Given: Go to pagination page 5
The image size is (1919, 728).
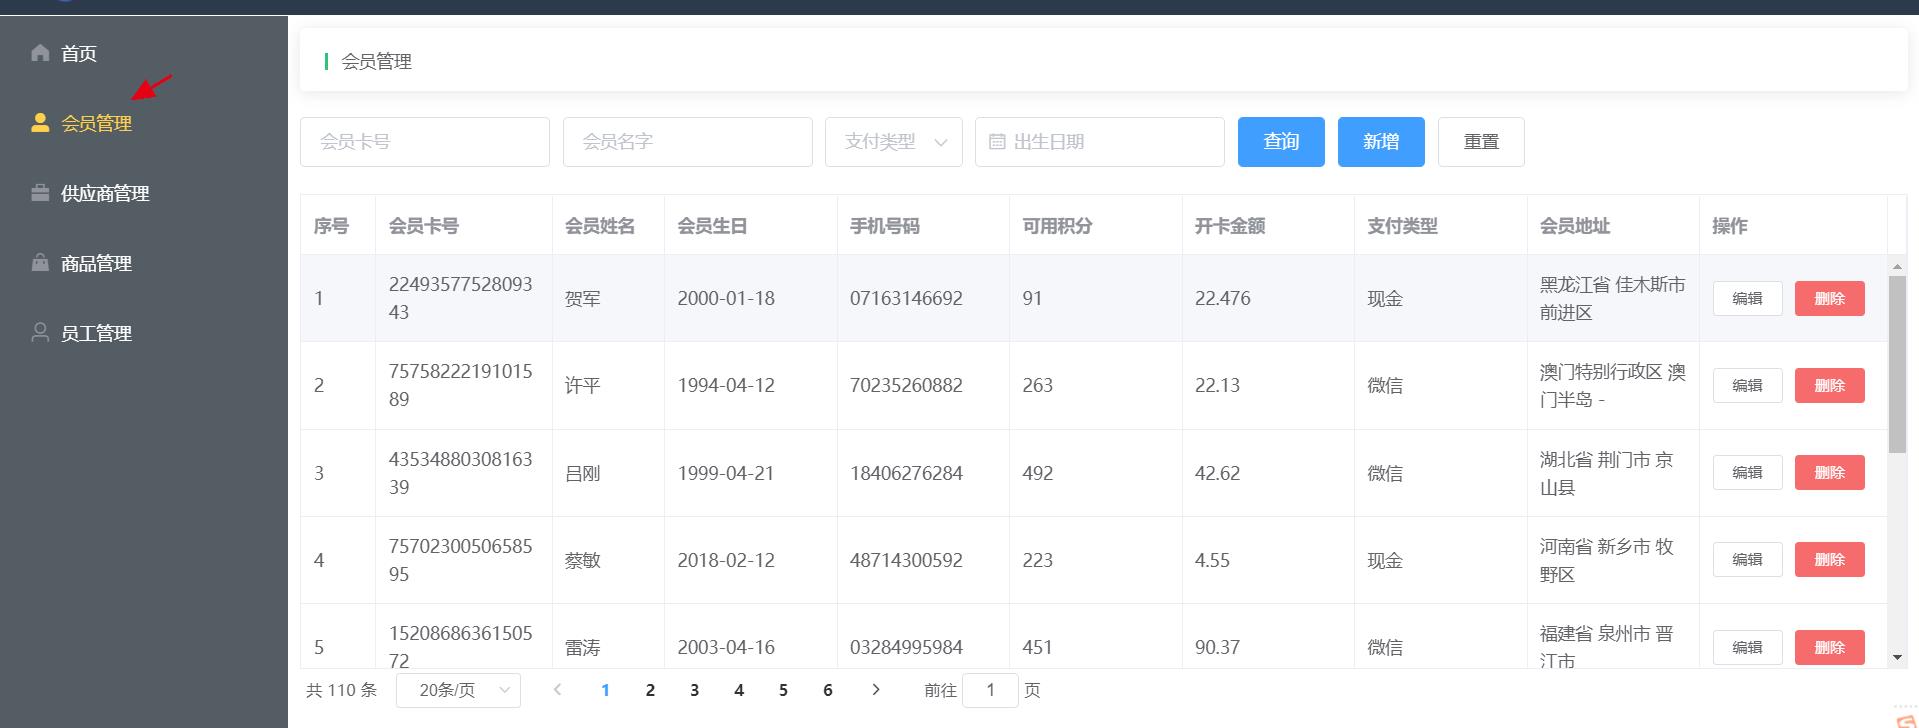Looking at the screenshot, I should coord(783,690).
